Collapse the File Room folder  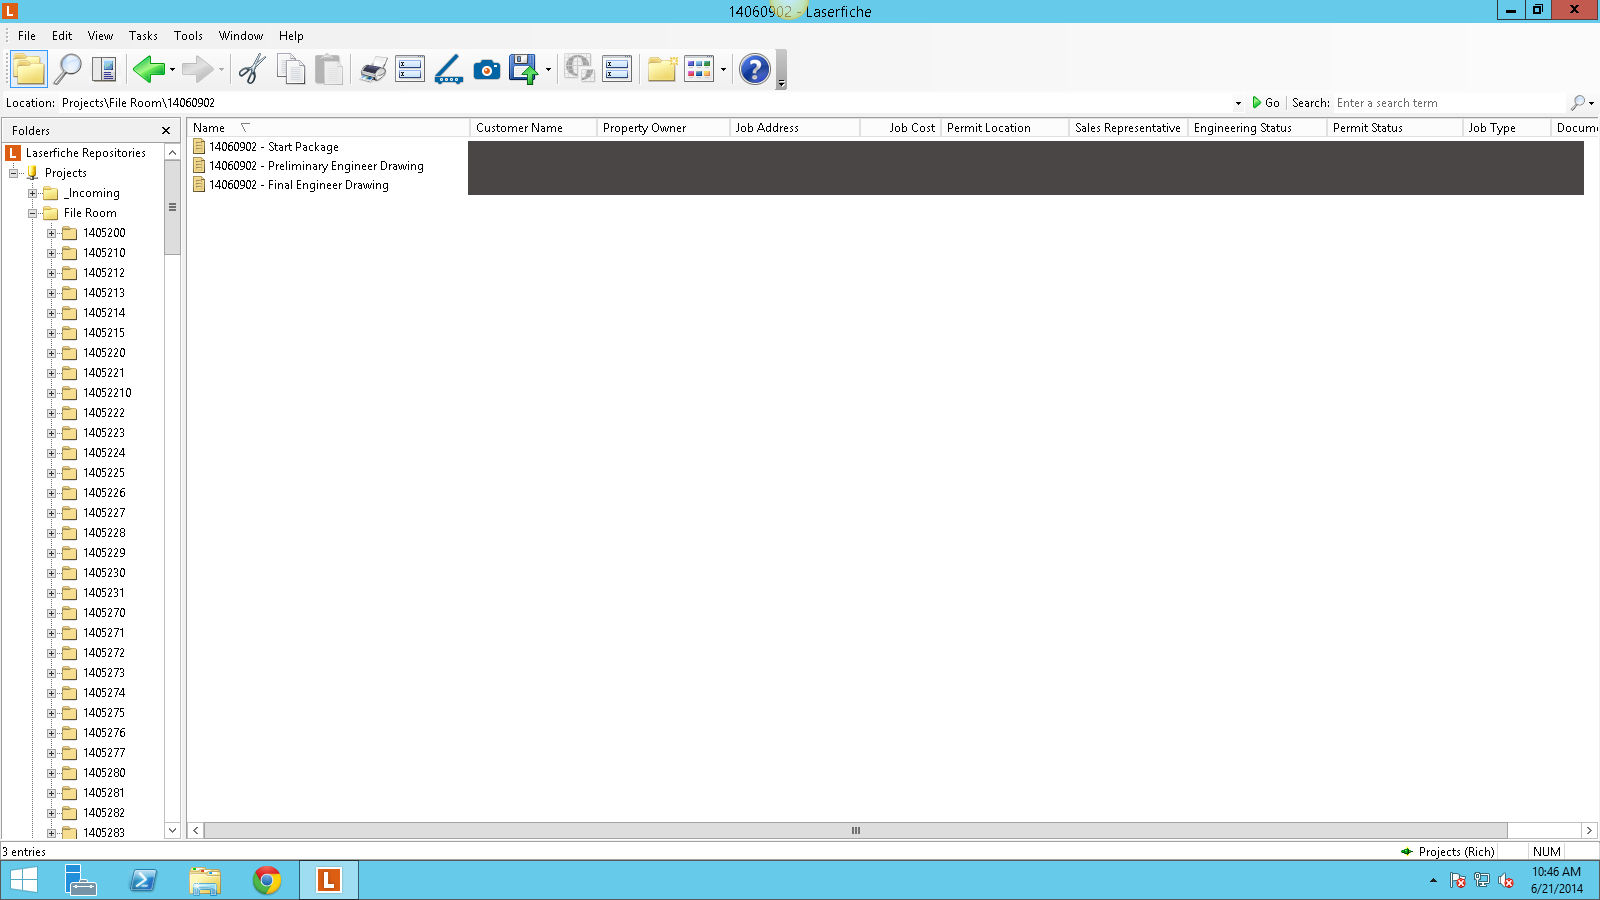point(33,213)
